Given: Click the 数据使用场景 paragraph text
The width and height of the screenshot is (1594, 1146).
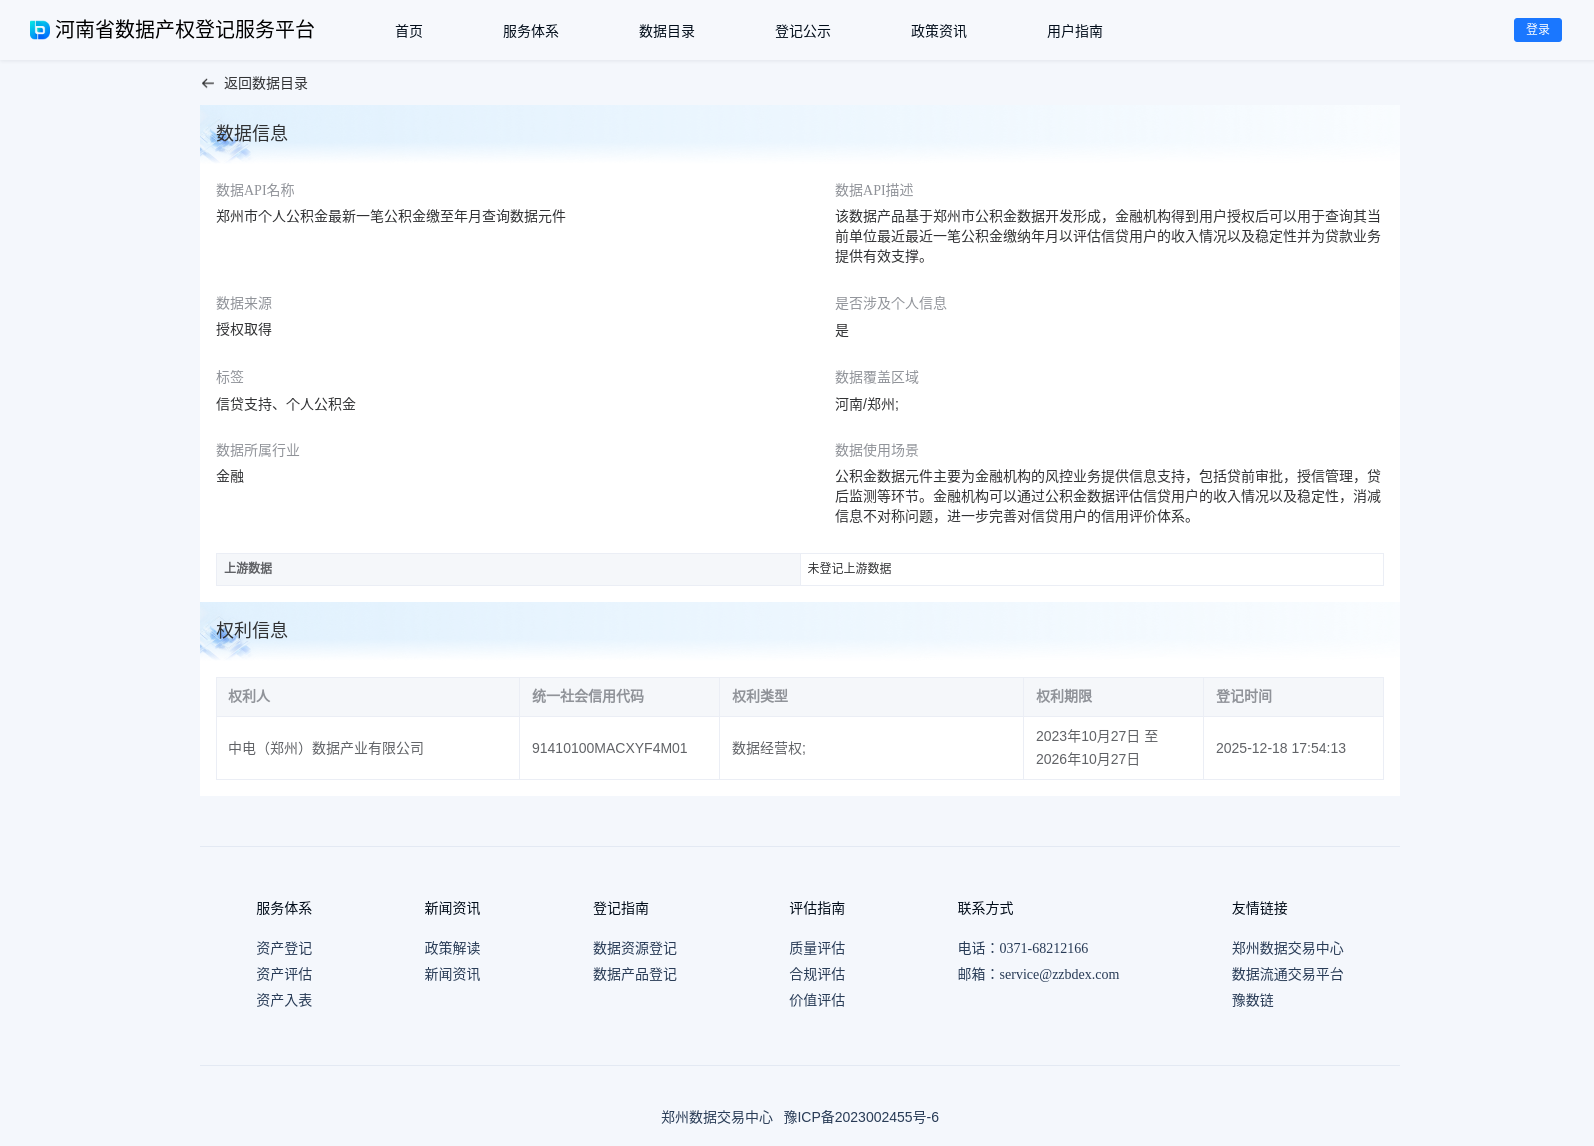Looking at the screenshot, I should [1108, 496].
